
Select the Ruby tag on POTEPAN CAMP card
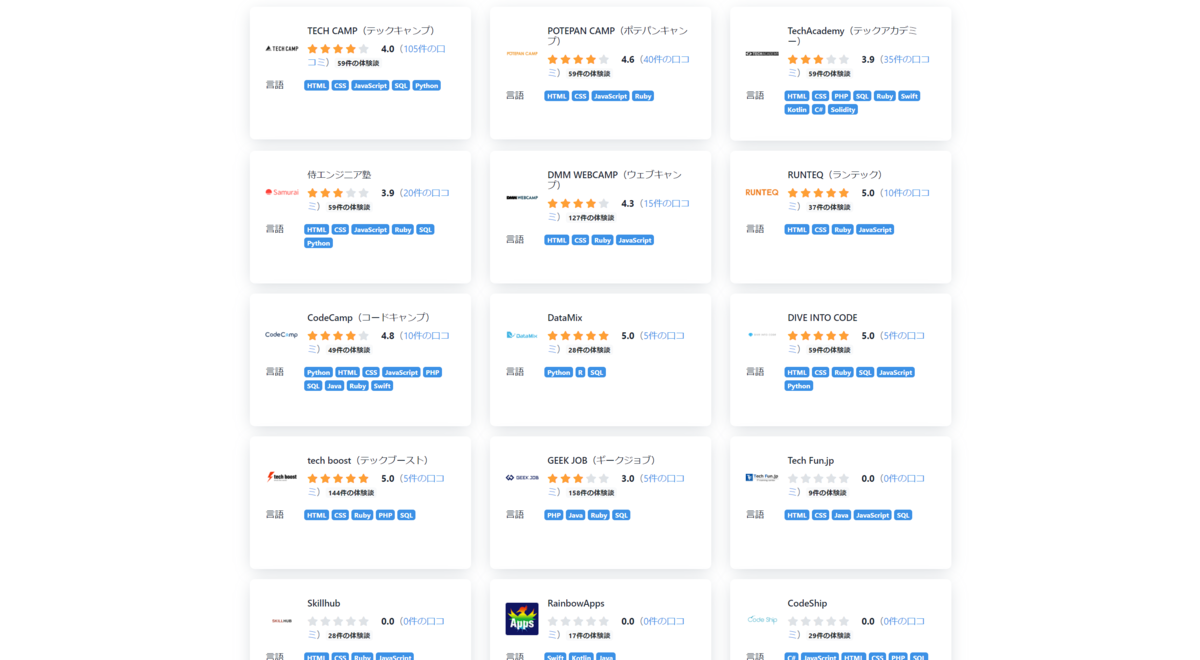pyautogui.click(x=643, y=97)
